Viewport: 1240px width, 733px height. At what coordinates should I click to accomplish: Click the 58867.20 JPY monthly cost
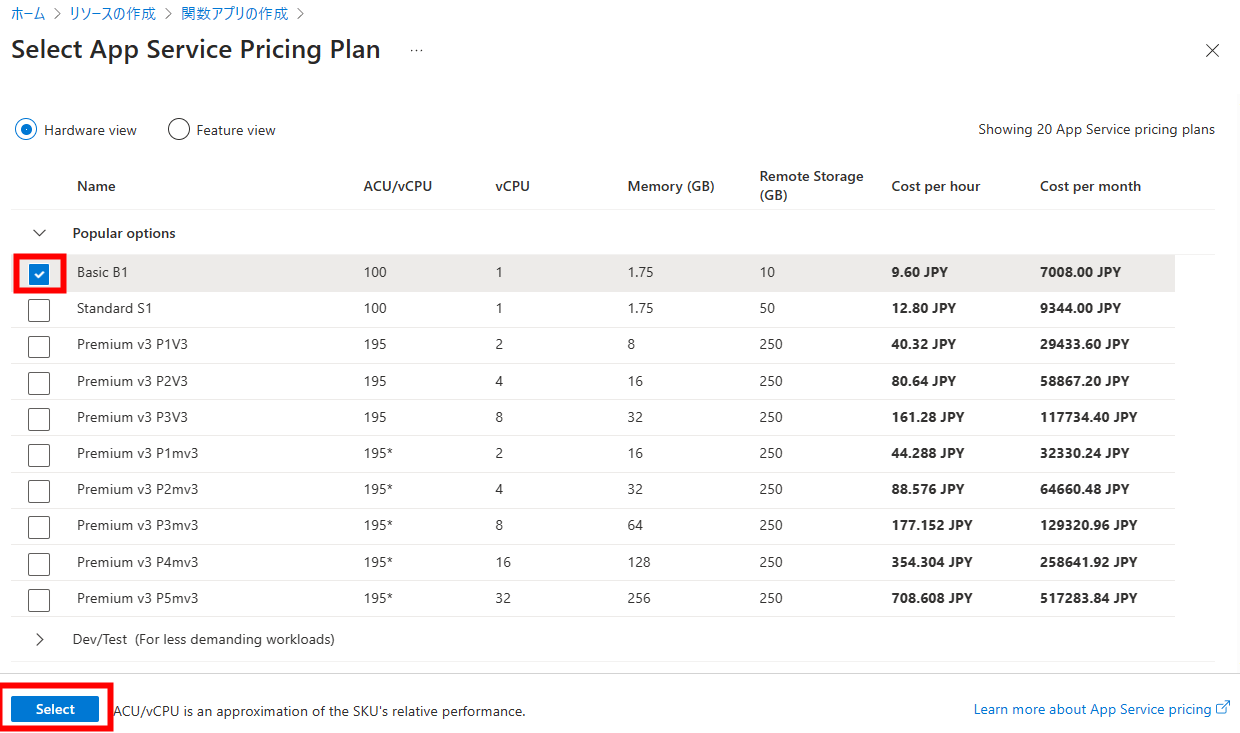[x=1085, y=381]
